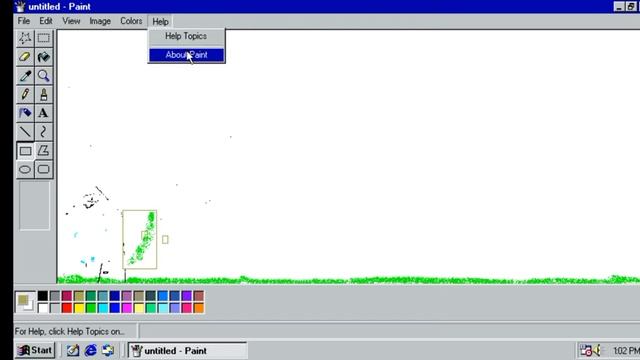Image resolution: width=640 pixels, height=360 pixels.
Task: Choose the bright red swatch
Action: [x=67, y=308]
